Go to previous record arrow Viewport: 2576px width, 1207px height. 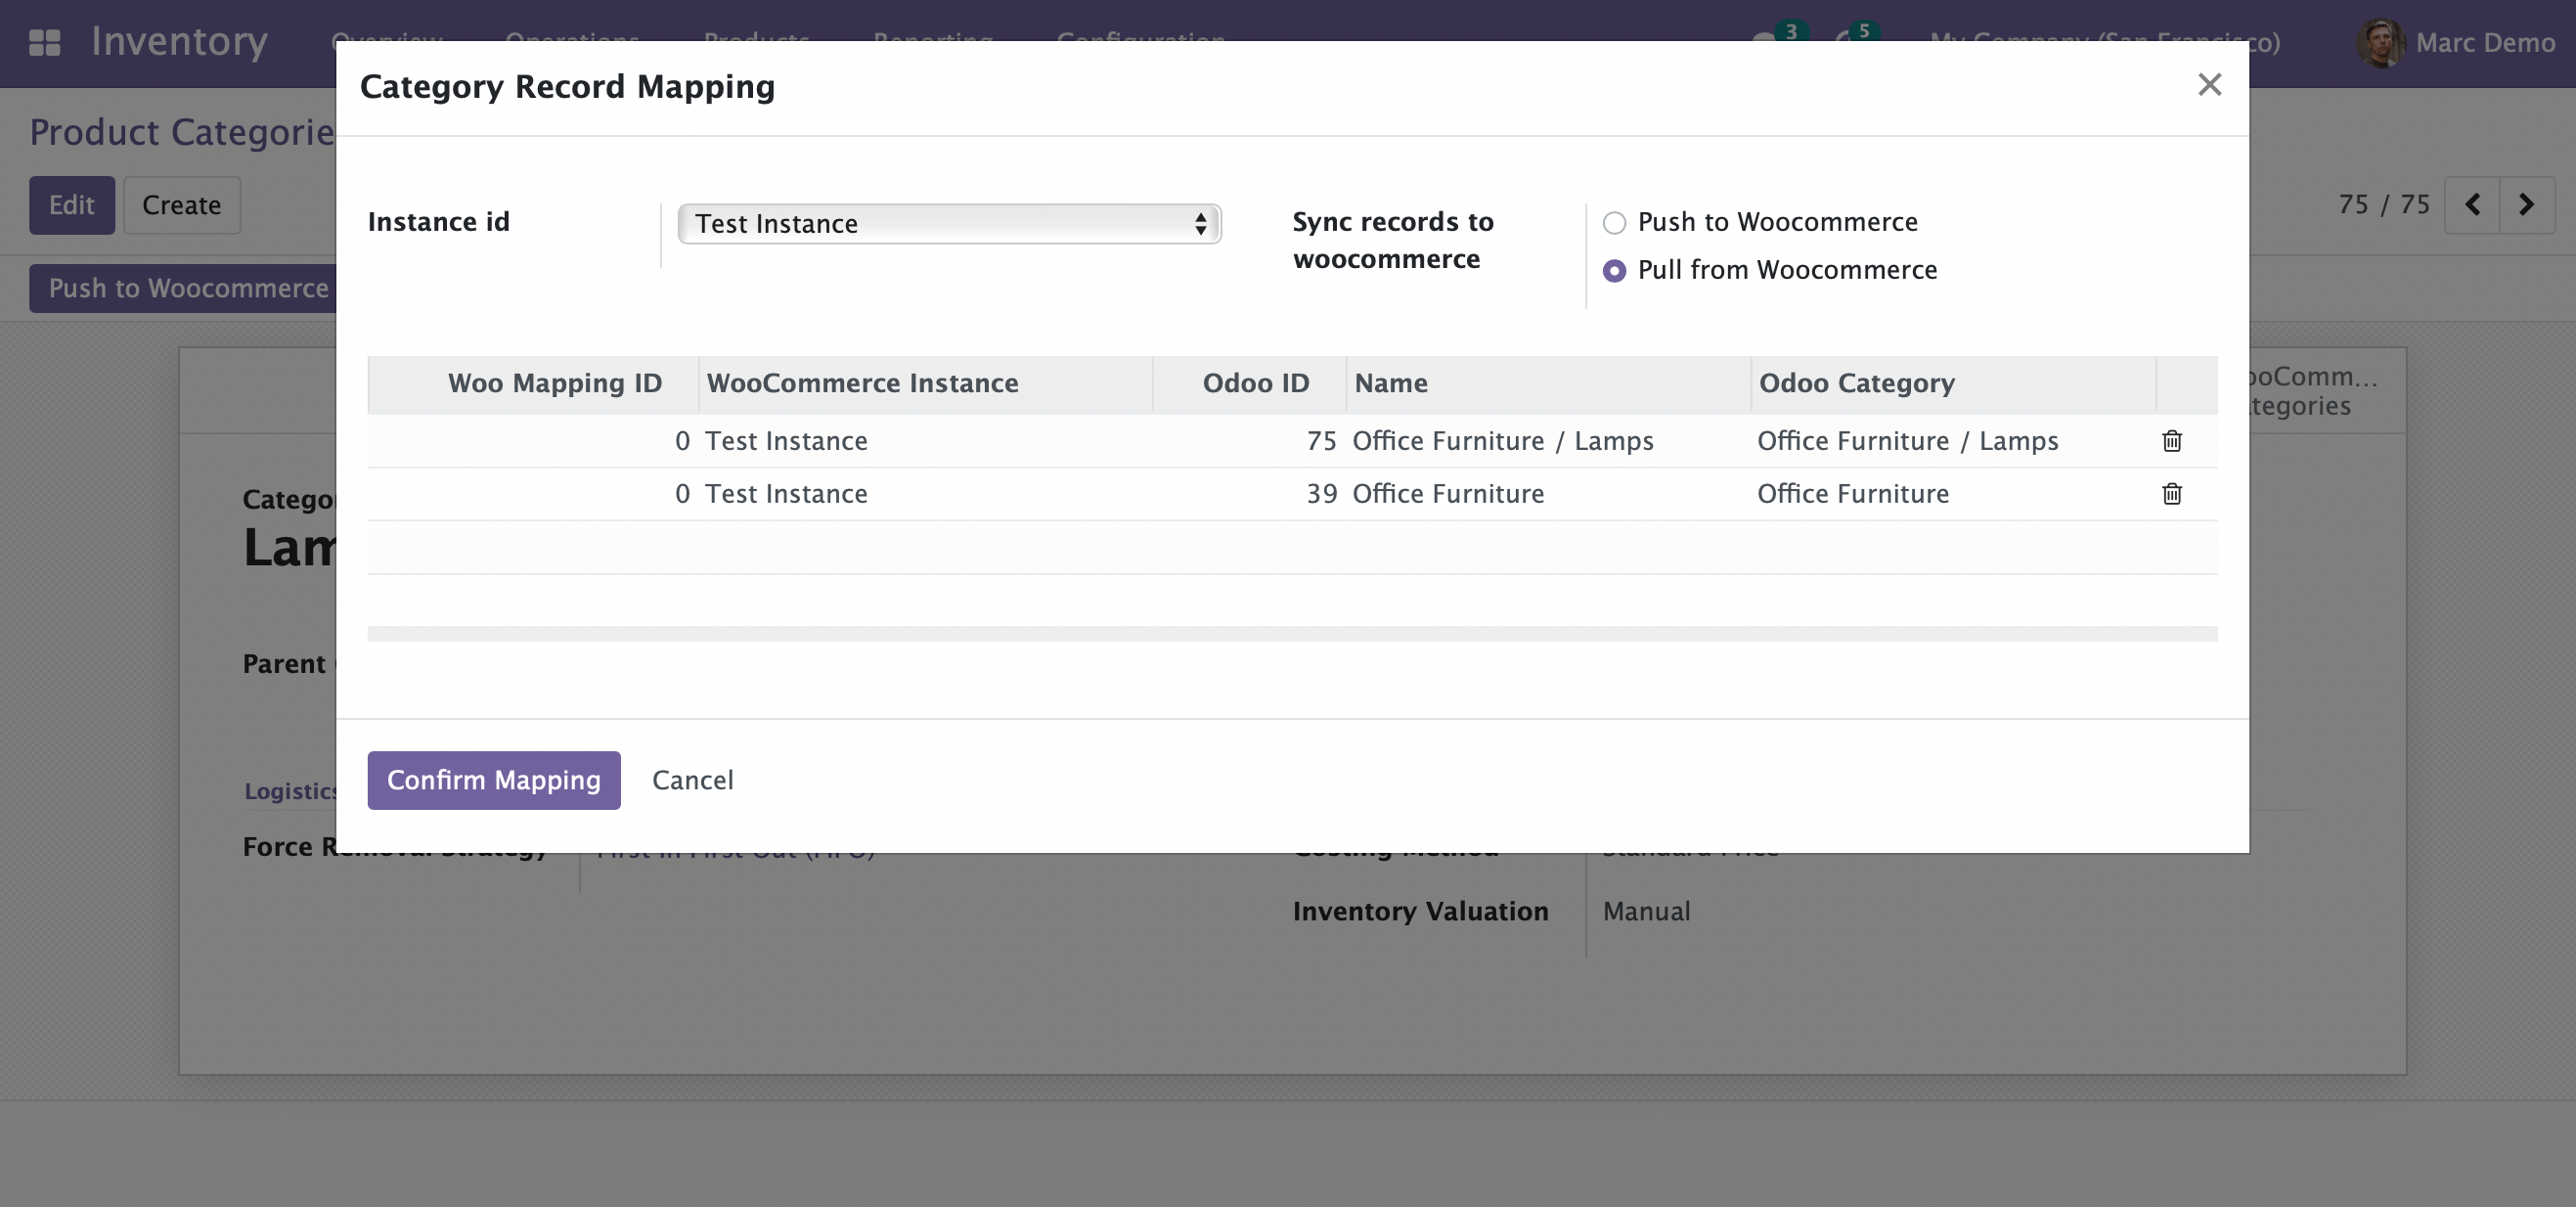pos(2472,205)
